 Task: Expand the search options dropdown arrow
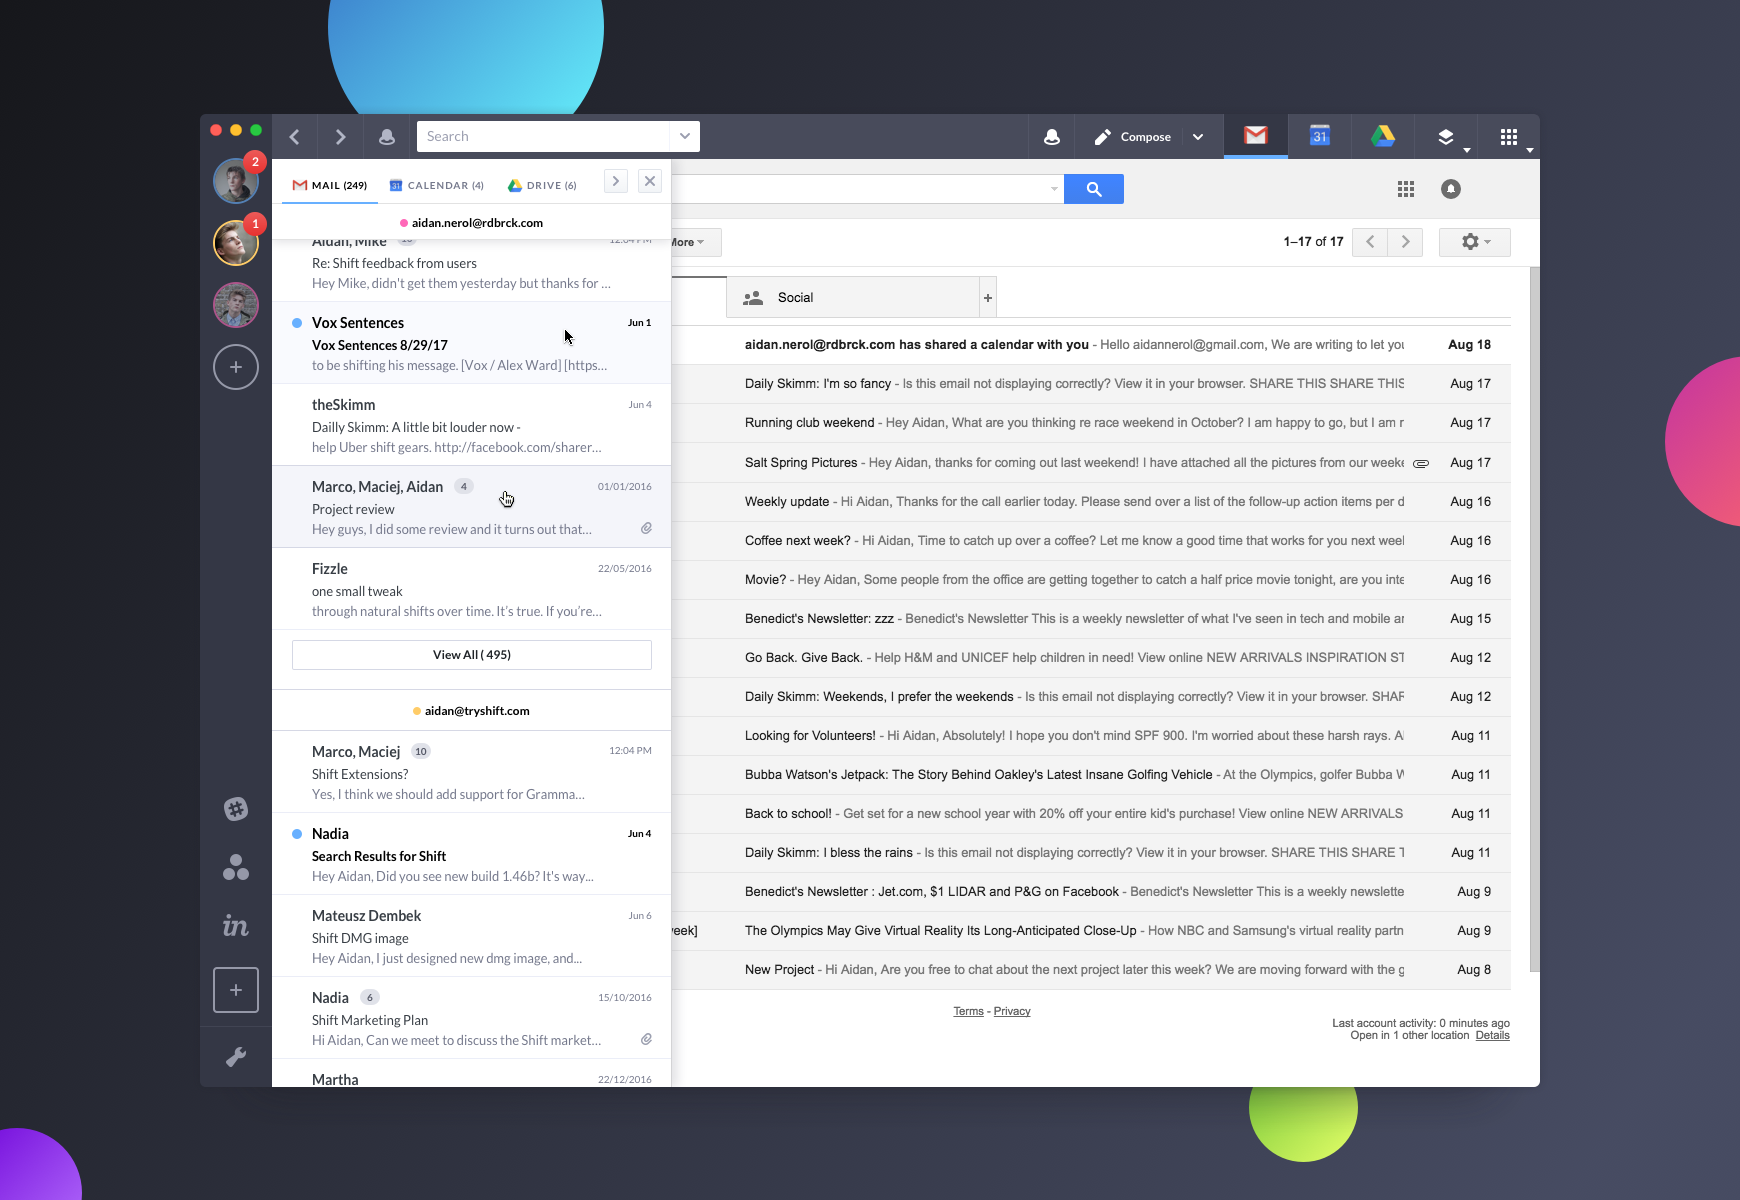[1053, 188]
